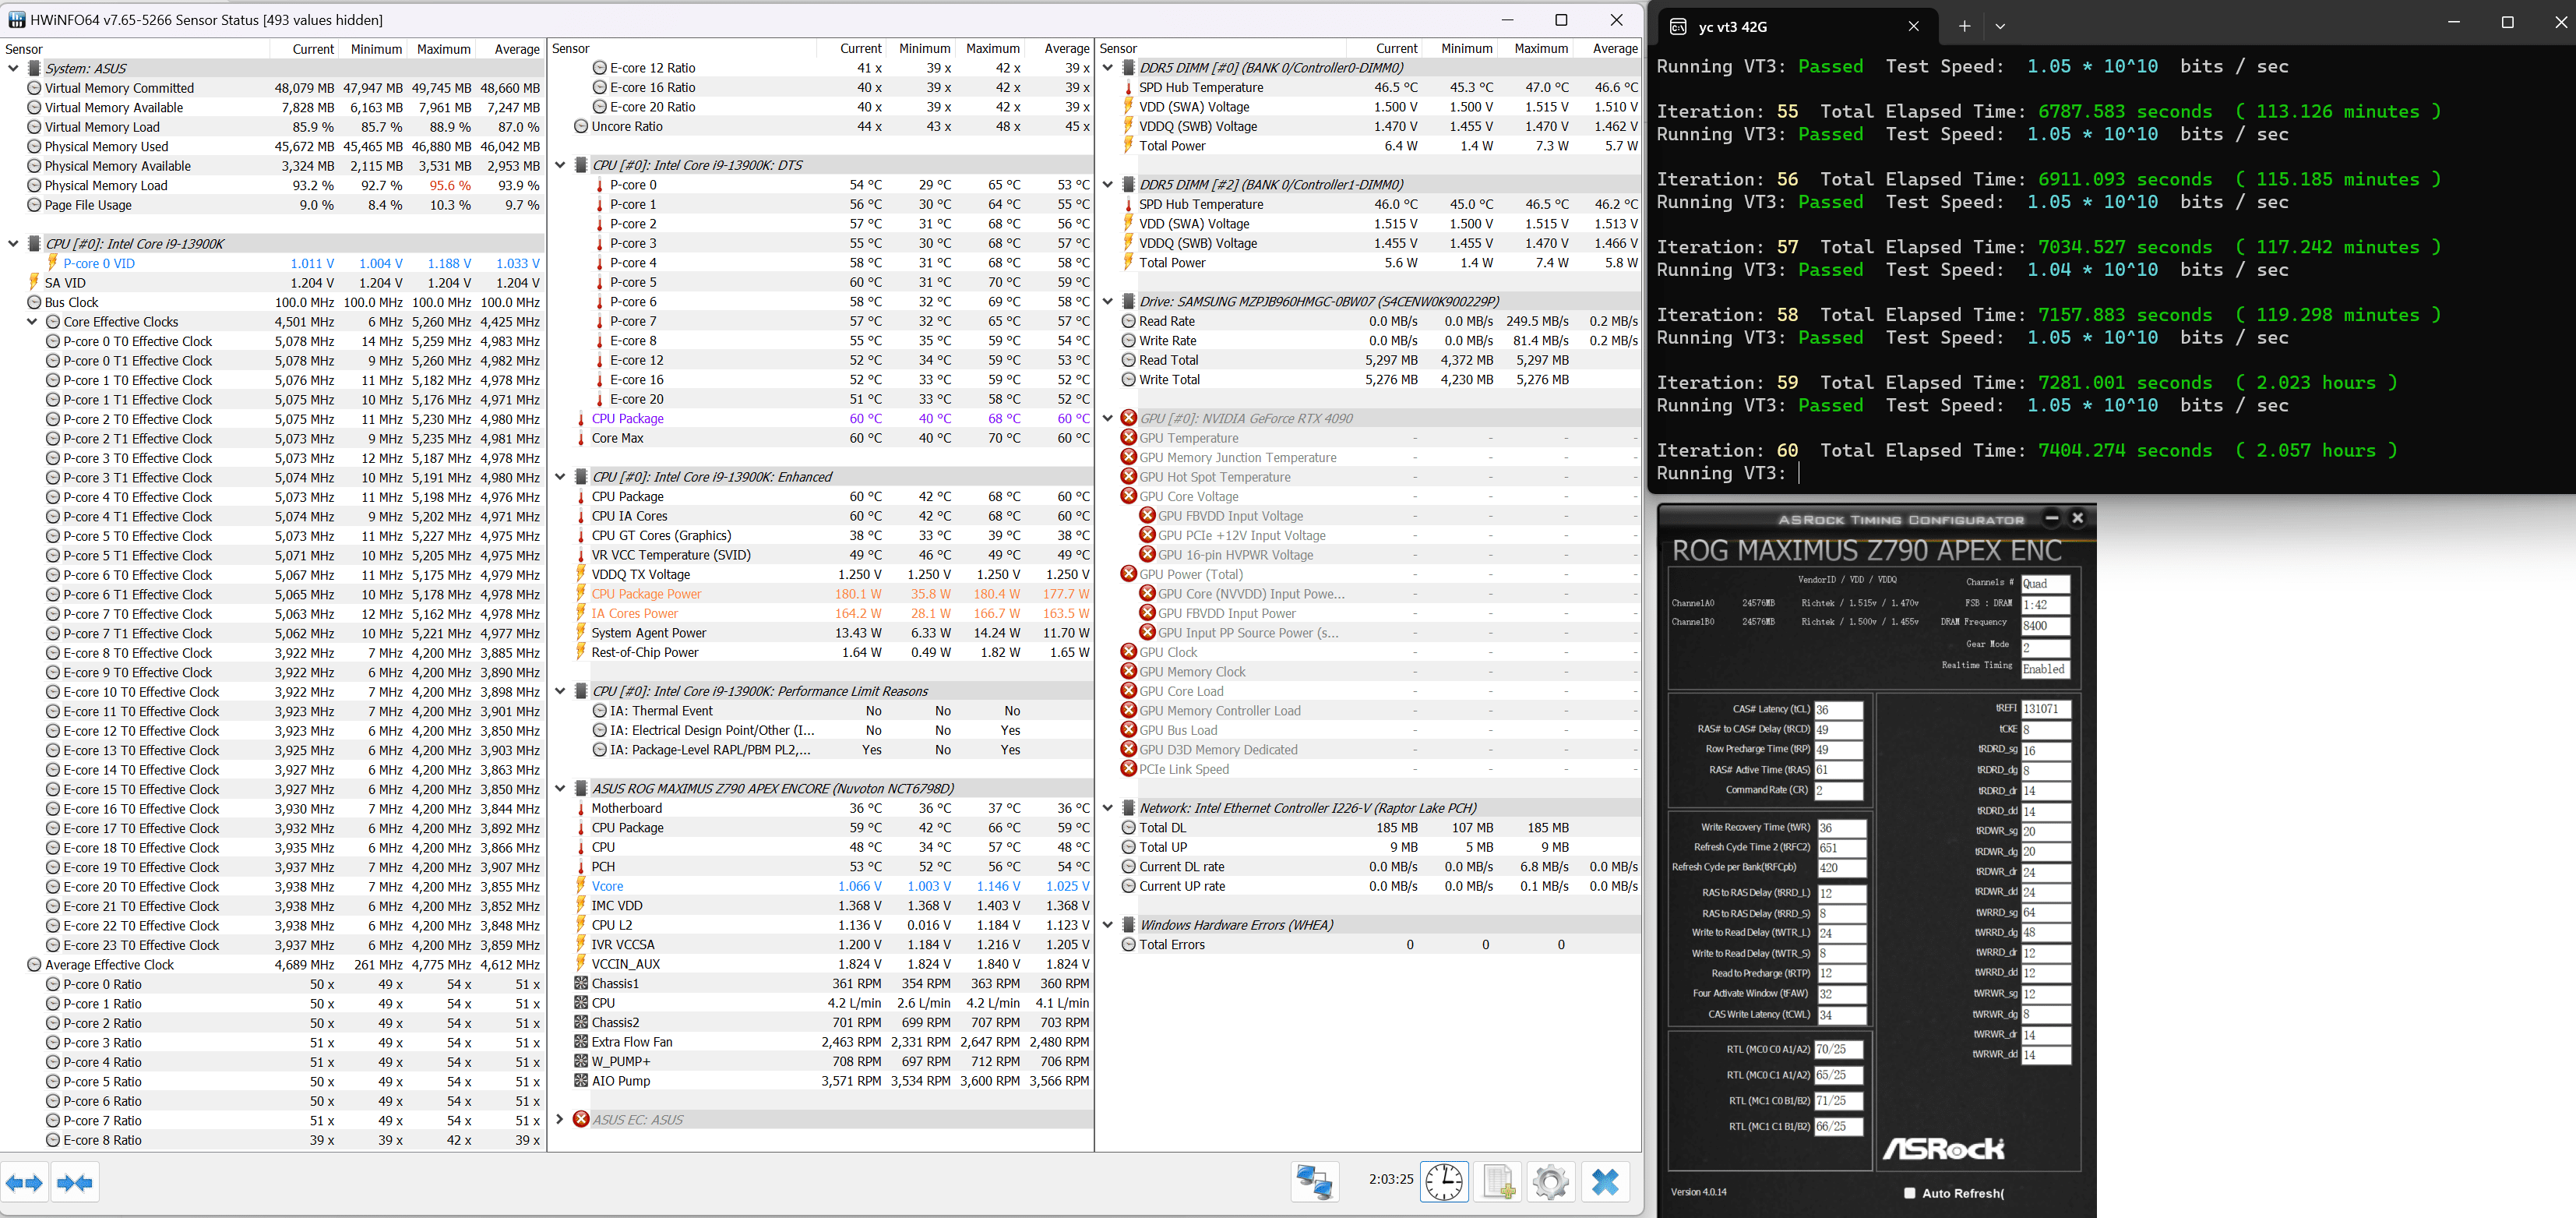Expand the ASUS EC: ASUS group
The width and height of the screenshot is (2576, 1218).
click(x=560, y=1119)
